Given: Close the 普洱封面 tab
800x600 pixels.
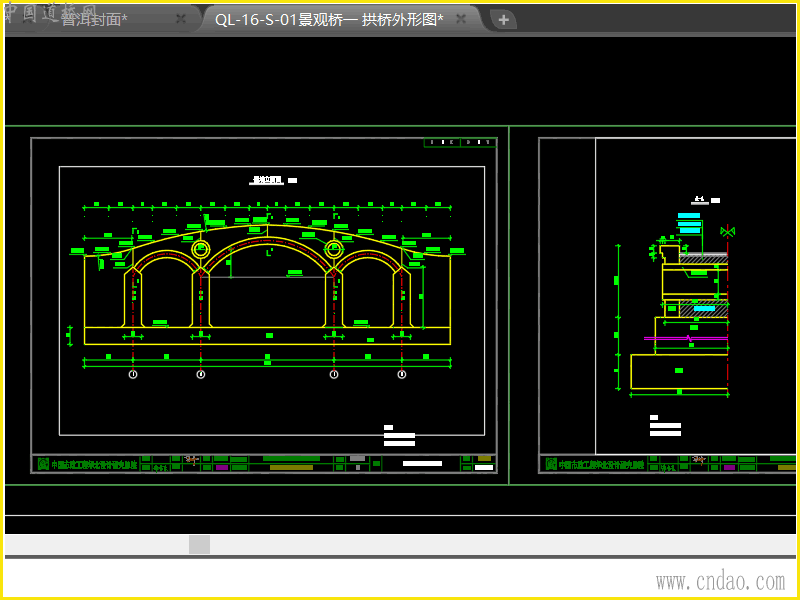Looking at the screenshot, I should click(x=180, y=19).
